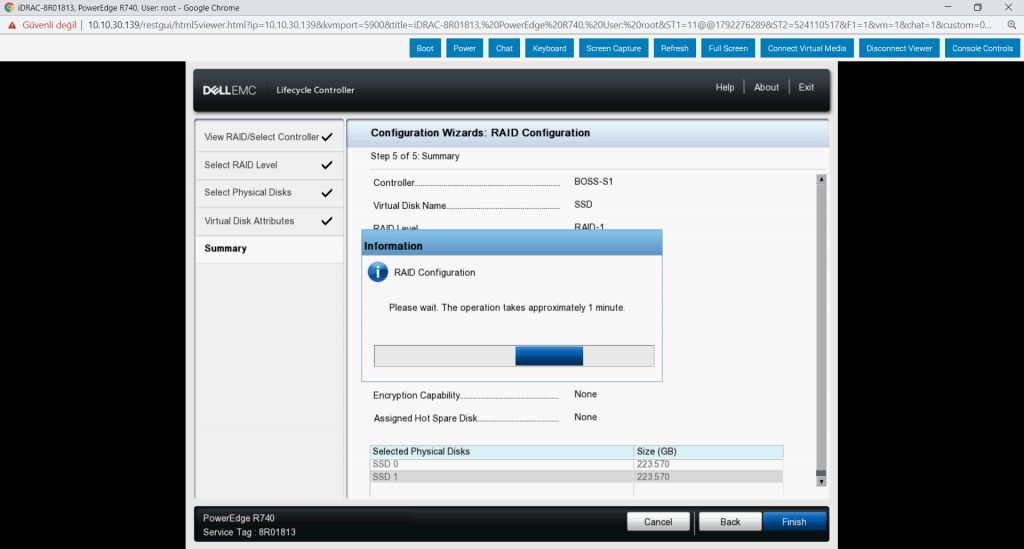Viewport: 1024px width, 549px height.
Task: Open the Help link in header
Action: (725, 88)
